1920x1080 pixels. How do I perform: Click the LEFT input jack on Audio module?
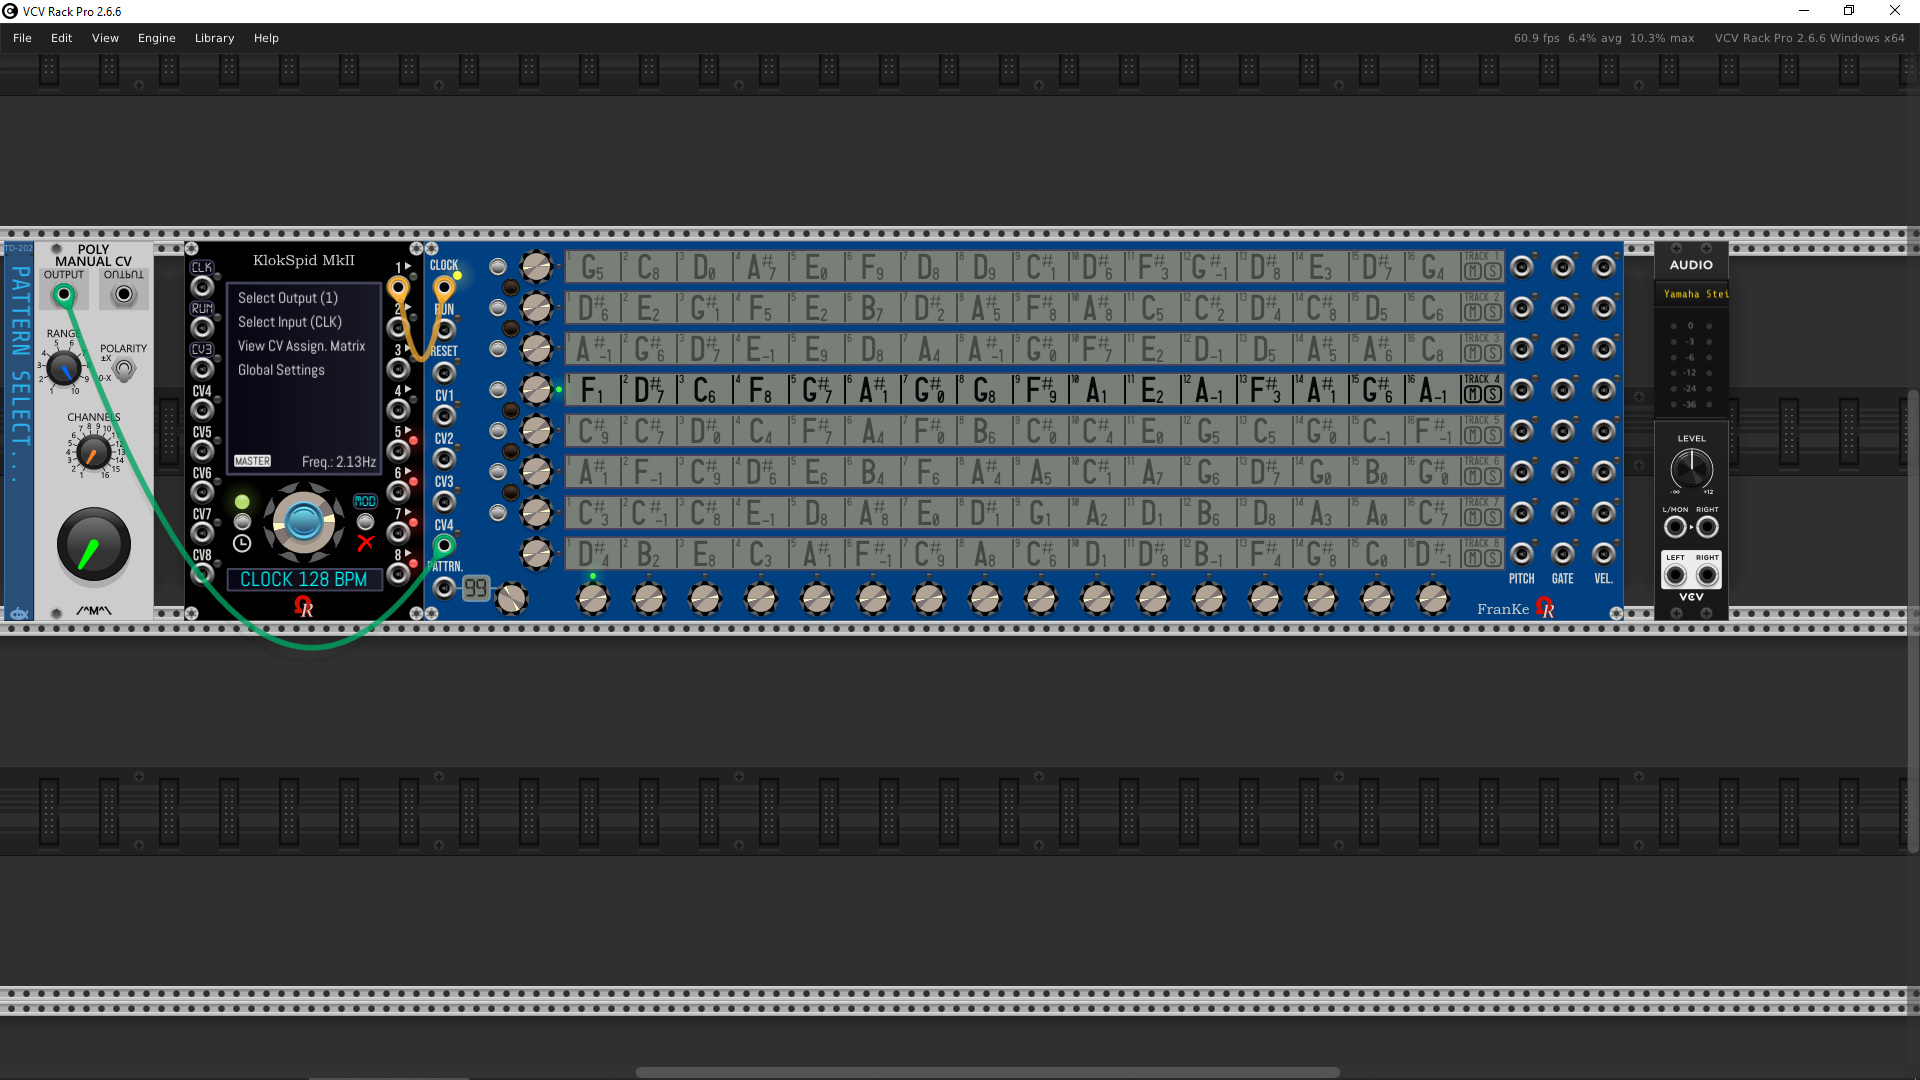click(1675, 575)
